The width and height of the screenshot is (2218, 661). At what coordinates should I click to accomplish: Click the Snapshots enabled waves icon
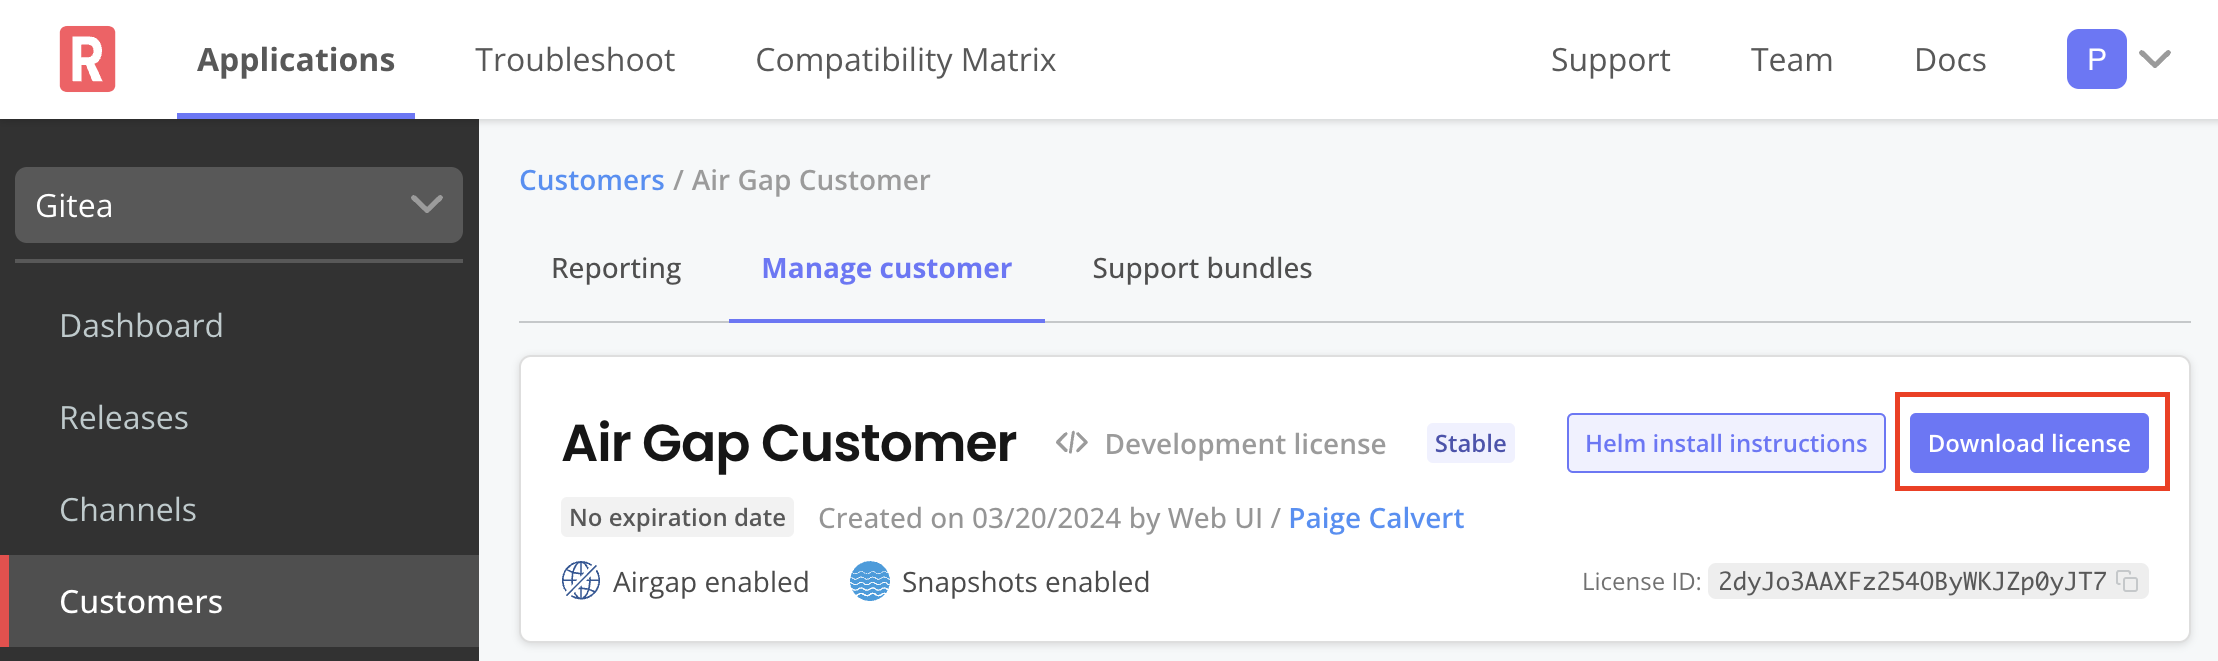click(869, 581)
